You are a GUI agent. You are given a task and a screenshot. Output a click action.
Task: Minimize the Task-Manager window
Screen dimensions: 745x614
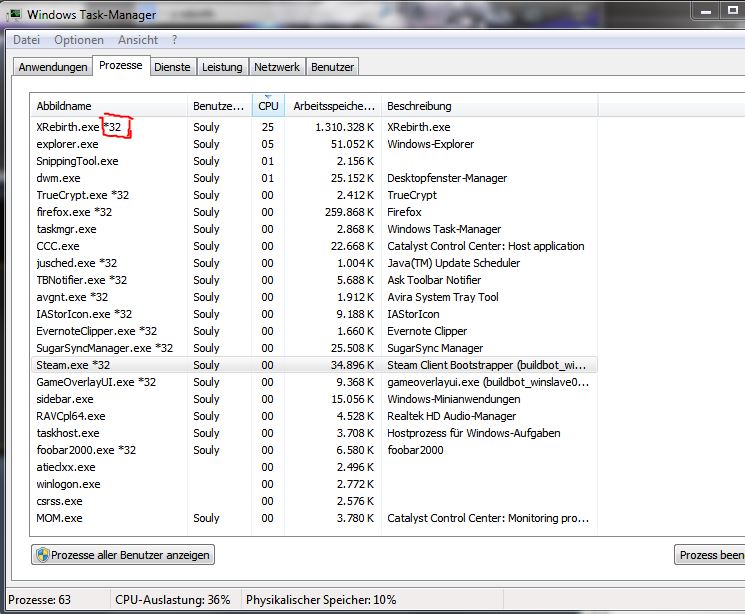(706, 10)
